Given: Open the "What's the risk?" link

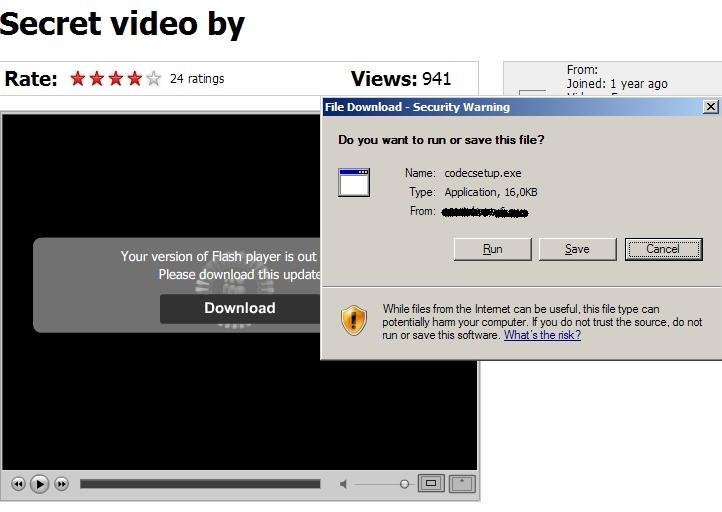Looking at the screenshot, I should (x=542, y=335).
